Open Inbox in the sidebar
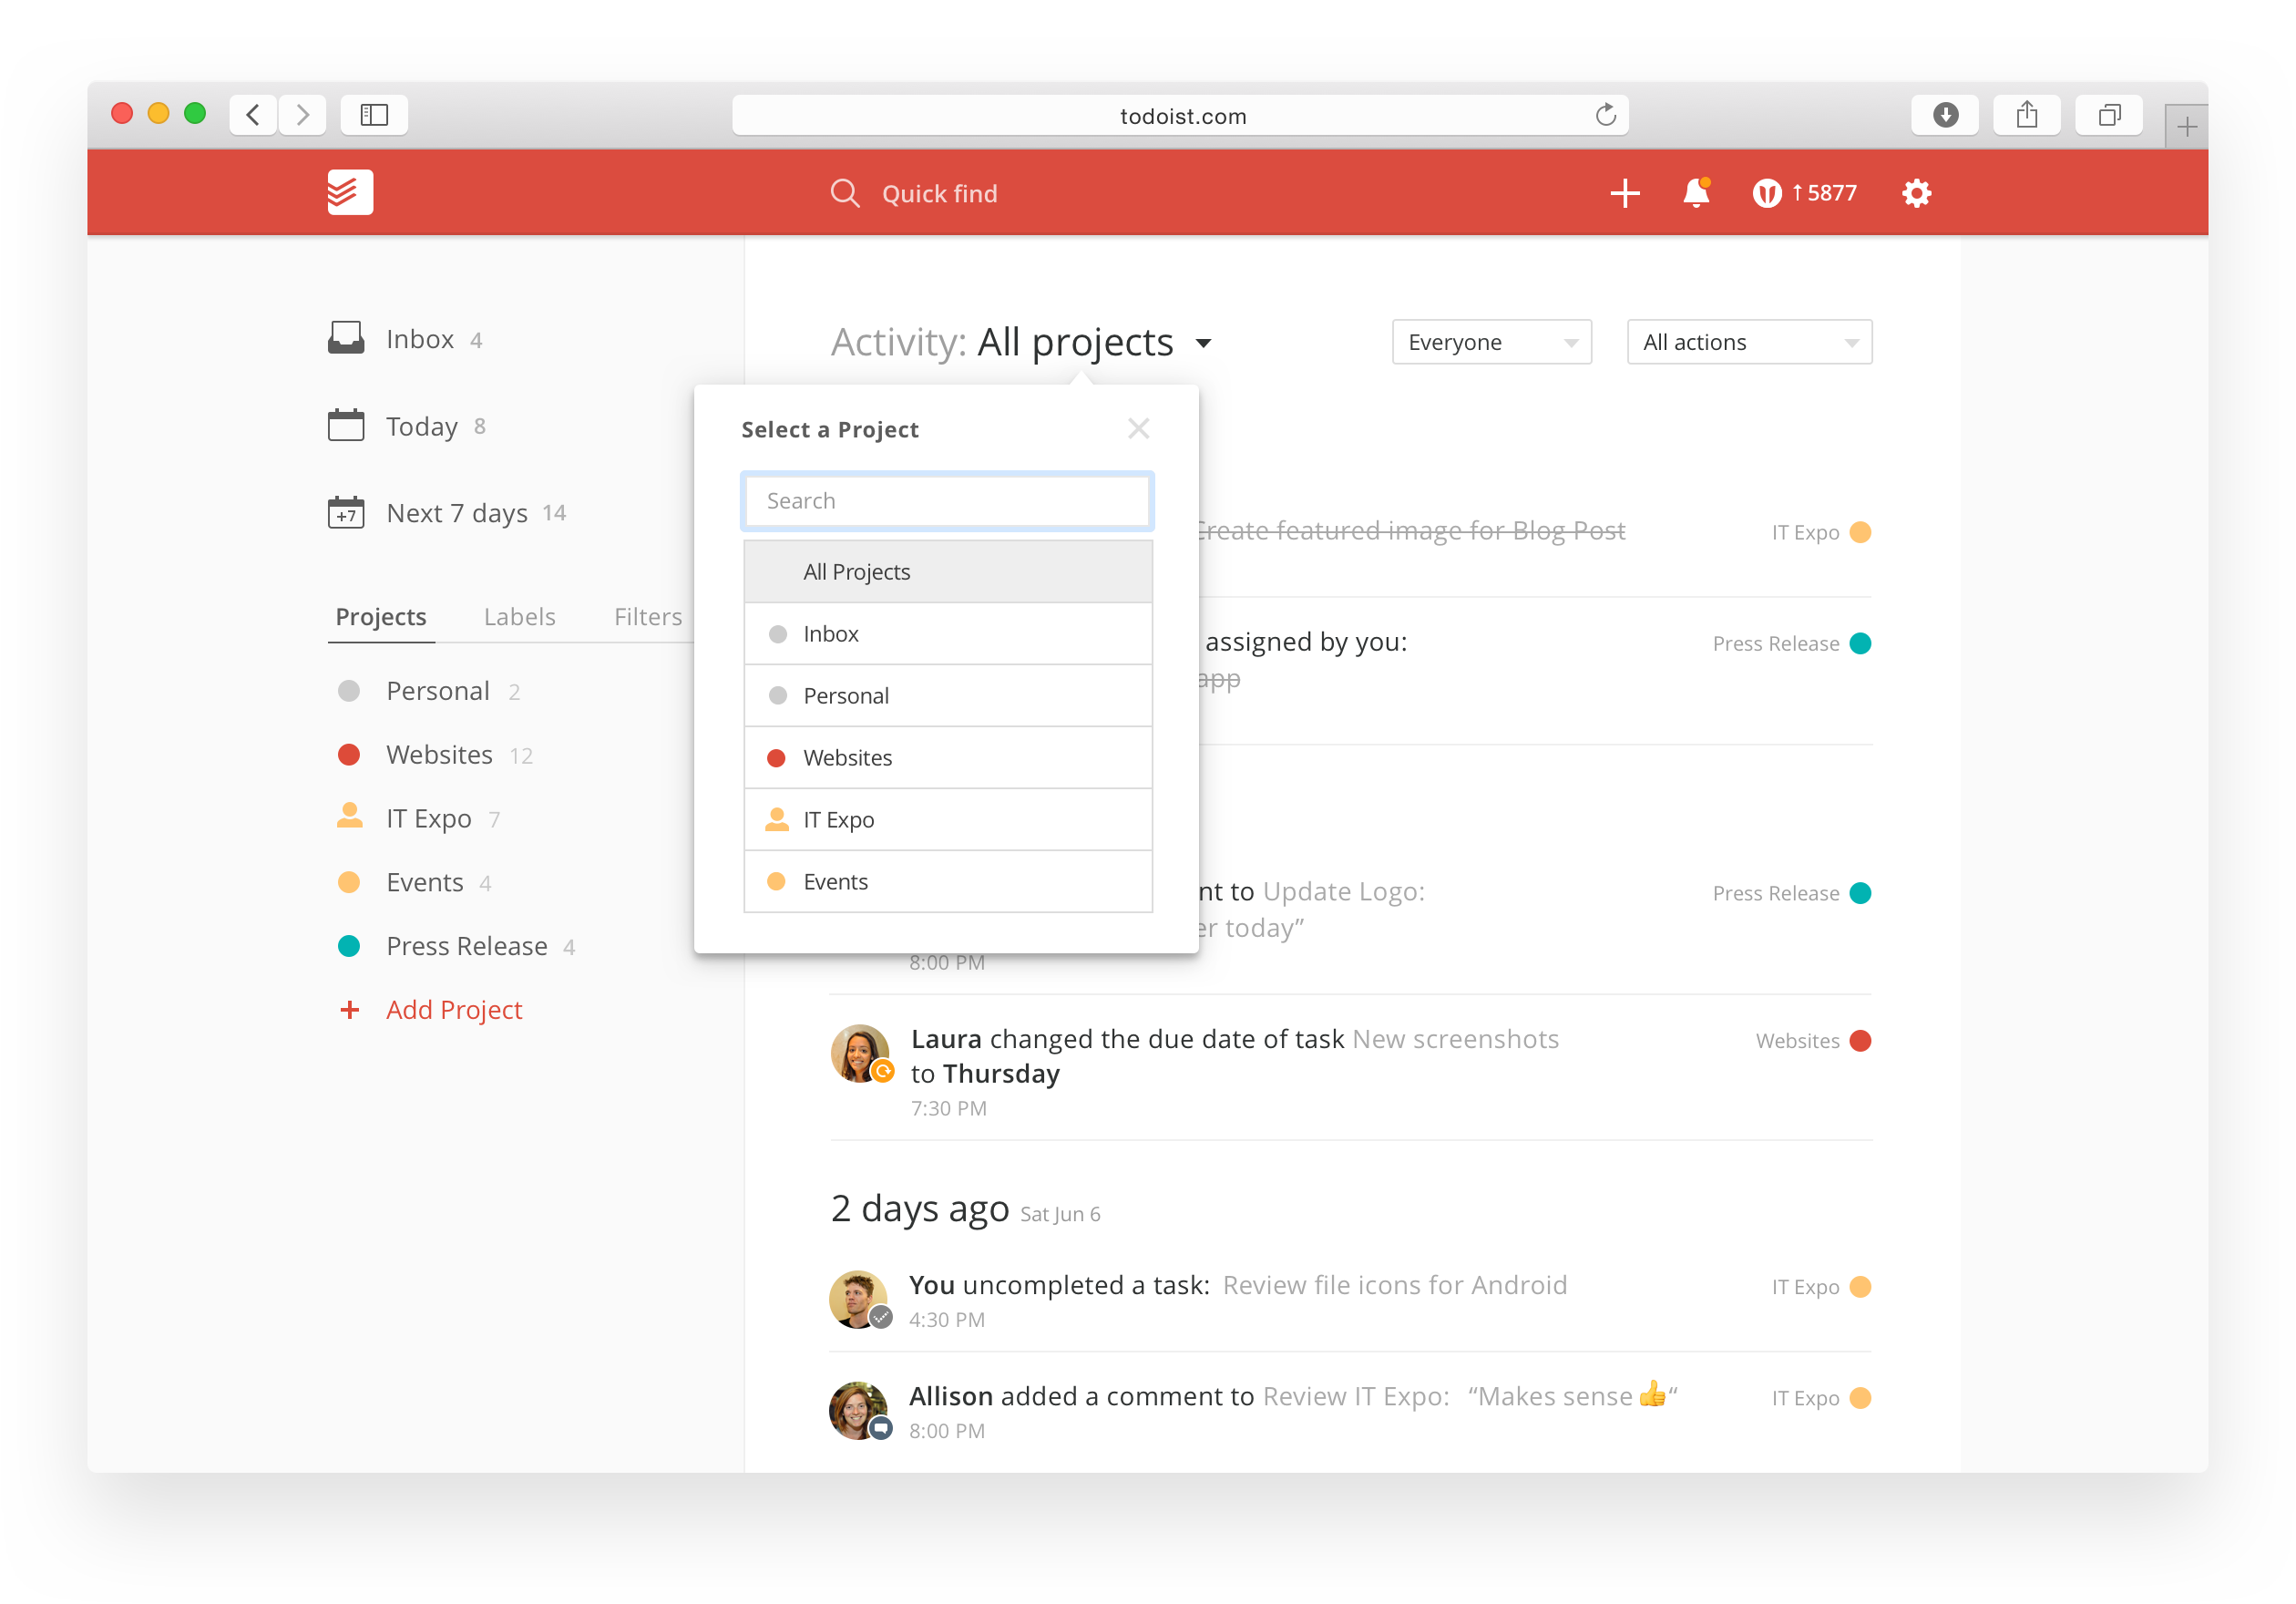Viewport: 2296px width, 1604px height. point(406,339)
